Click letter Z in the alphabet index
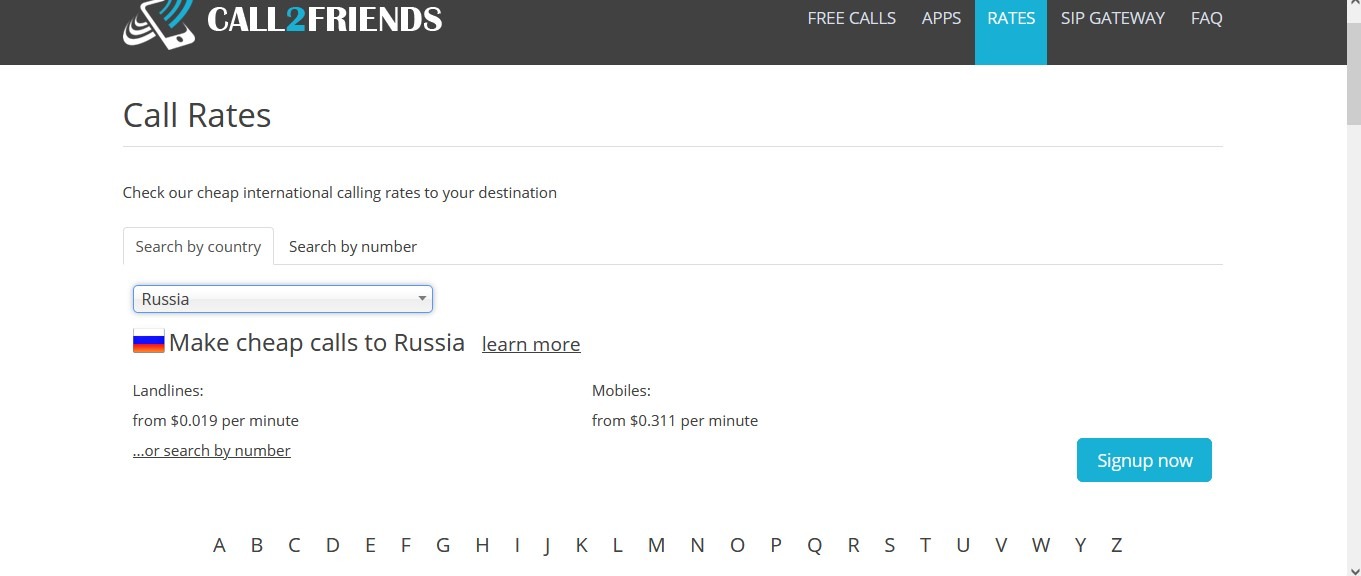Viewport: 1361px width, 576px height. point(1116,545)
